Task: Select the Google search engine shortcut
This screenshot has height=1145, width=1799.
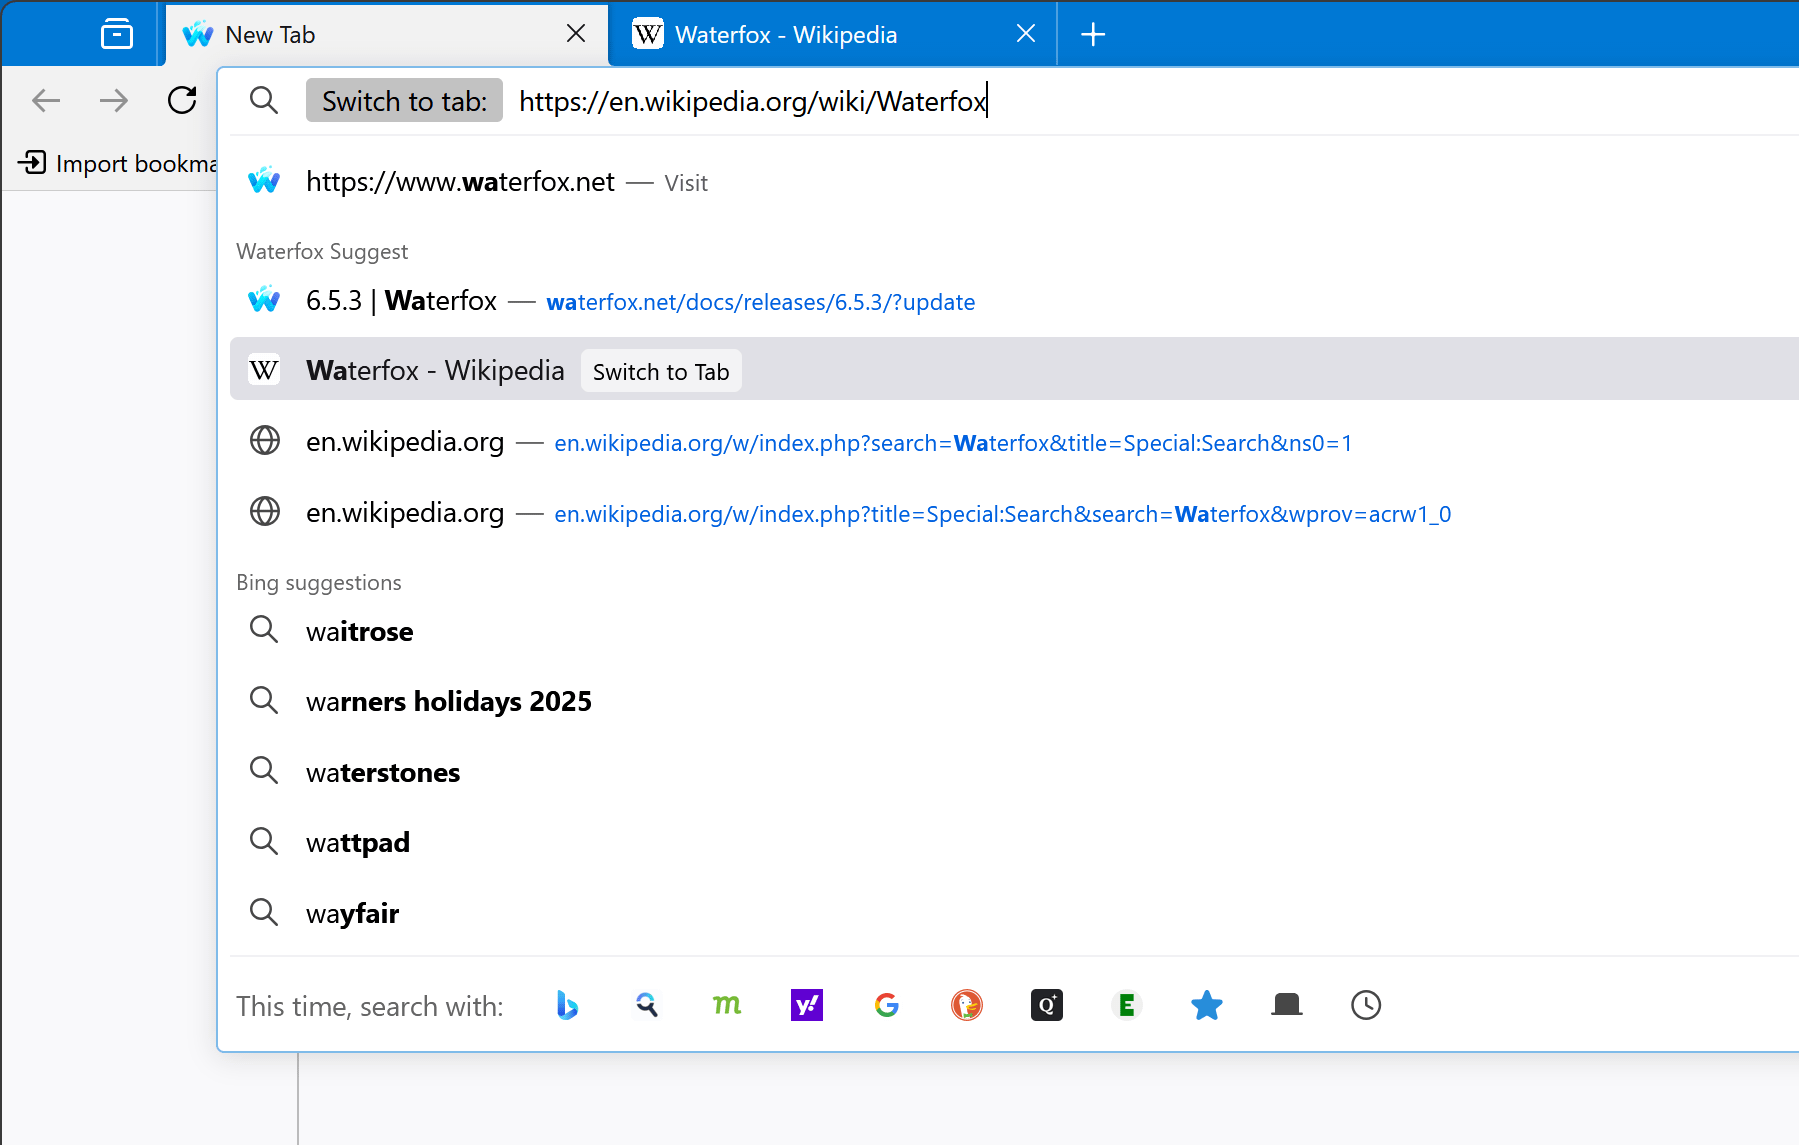Action: pyautogui.click(x=887, y=1006)
